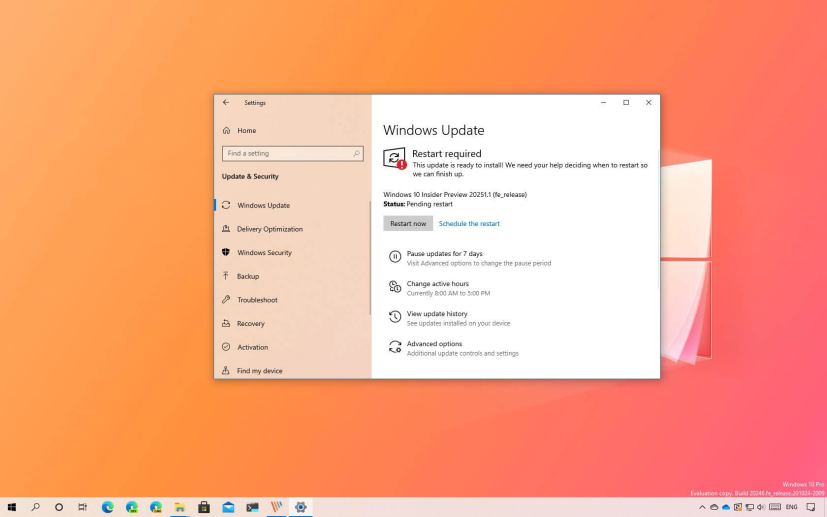Click the search magnifier in Find a setting
The height and width of the screenshot is (517, 827).
click(356, 154)
